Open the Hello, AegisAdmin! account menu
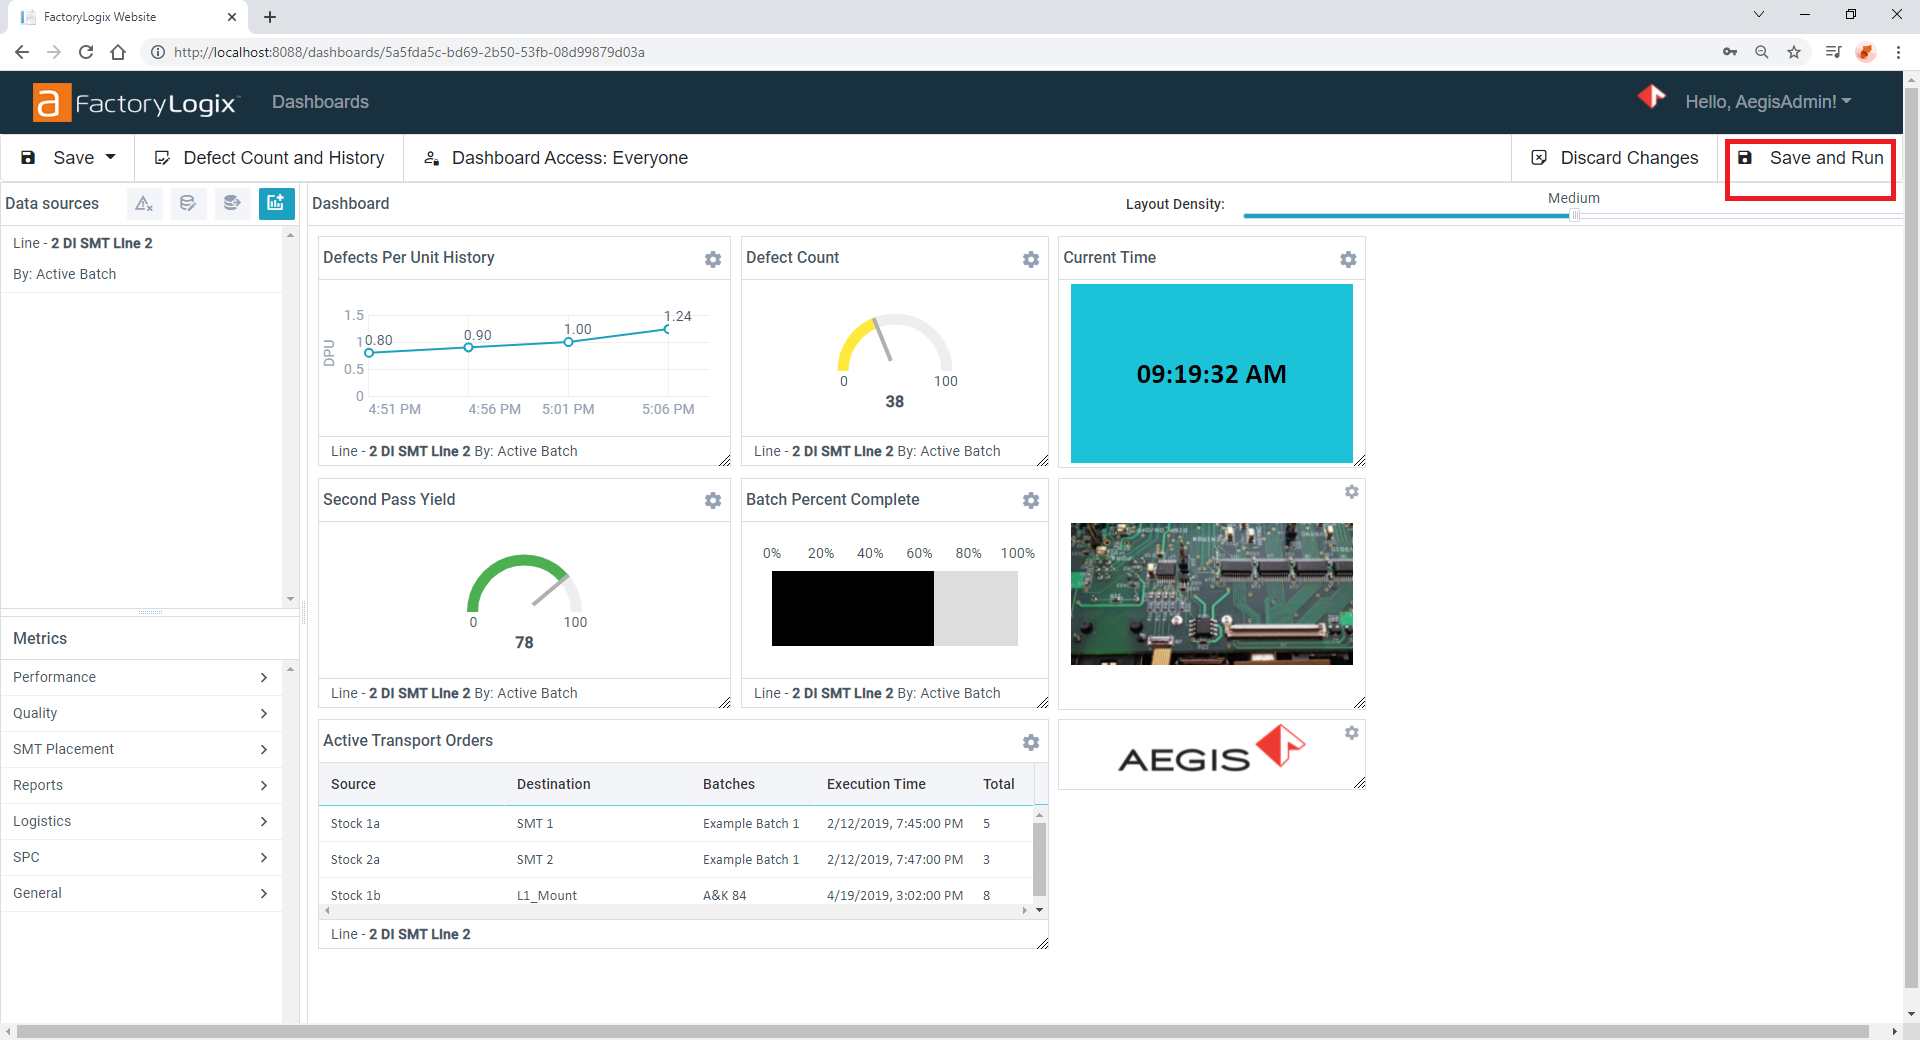Image resolution: width=1920 pixels, height=1040 pixels. point(1768,101)
